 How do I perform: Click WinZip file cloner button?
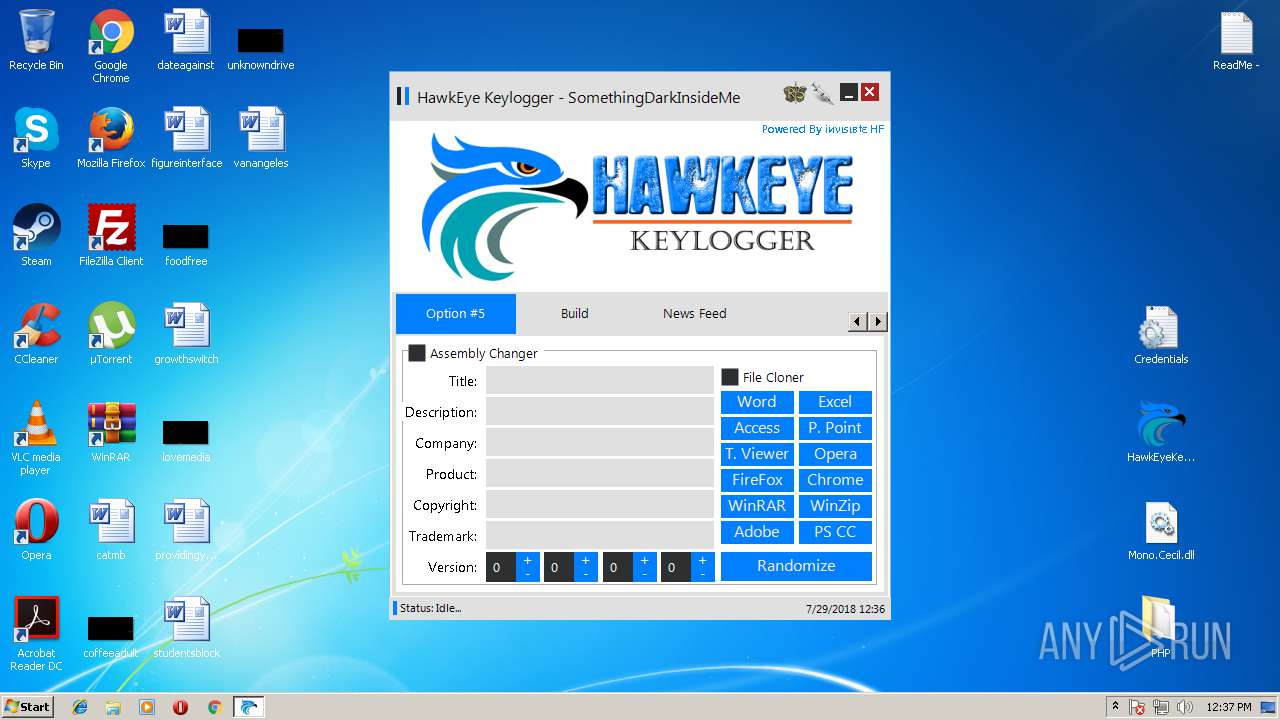[835, 506]
